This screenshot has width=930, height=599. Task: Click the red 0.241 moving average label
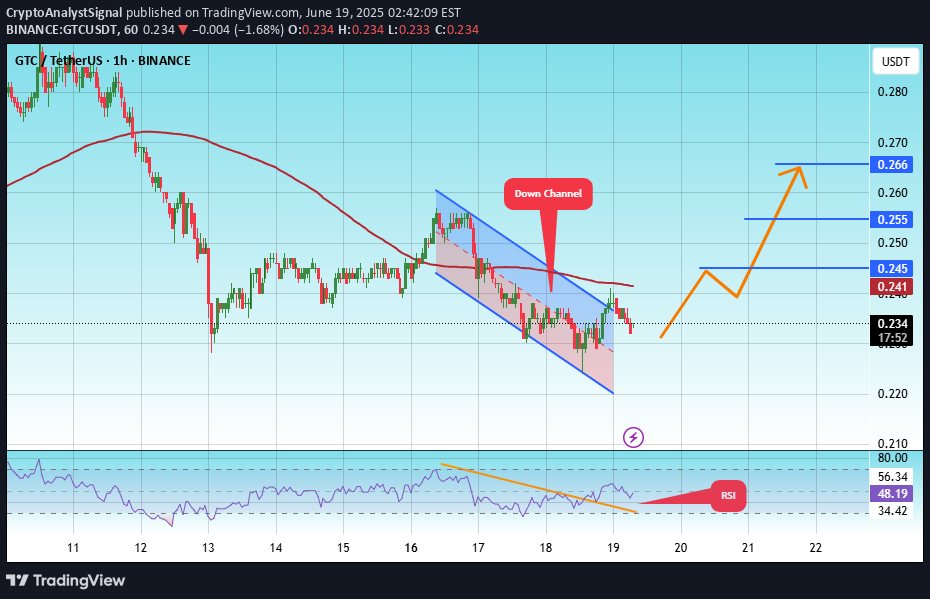coord(893,287)
